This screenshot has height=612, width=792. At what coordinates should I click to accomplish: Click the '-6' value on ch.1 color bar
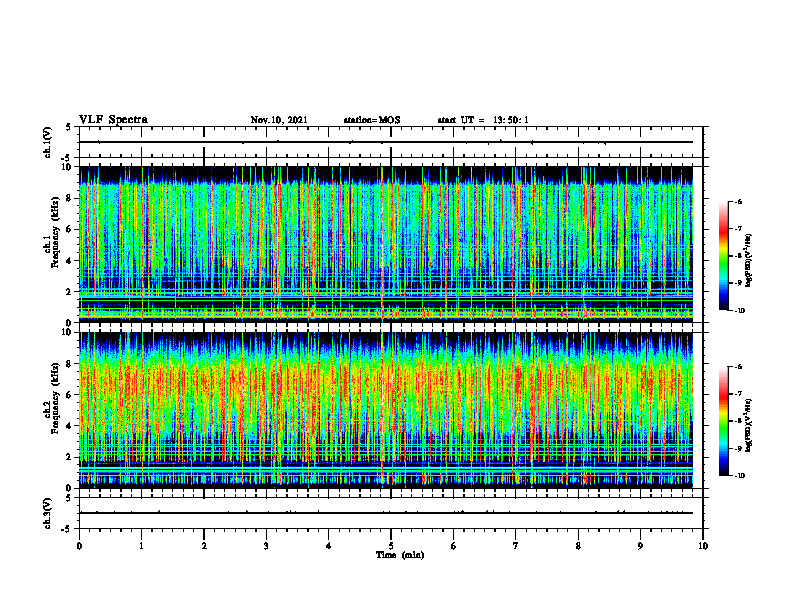pyautogui.click(x=740, y=201)
